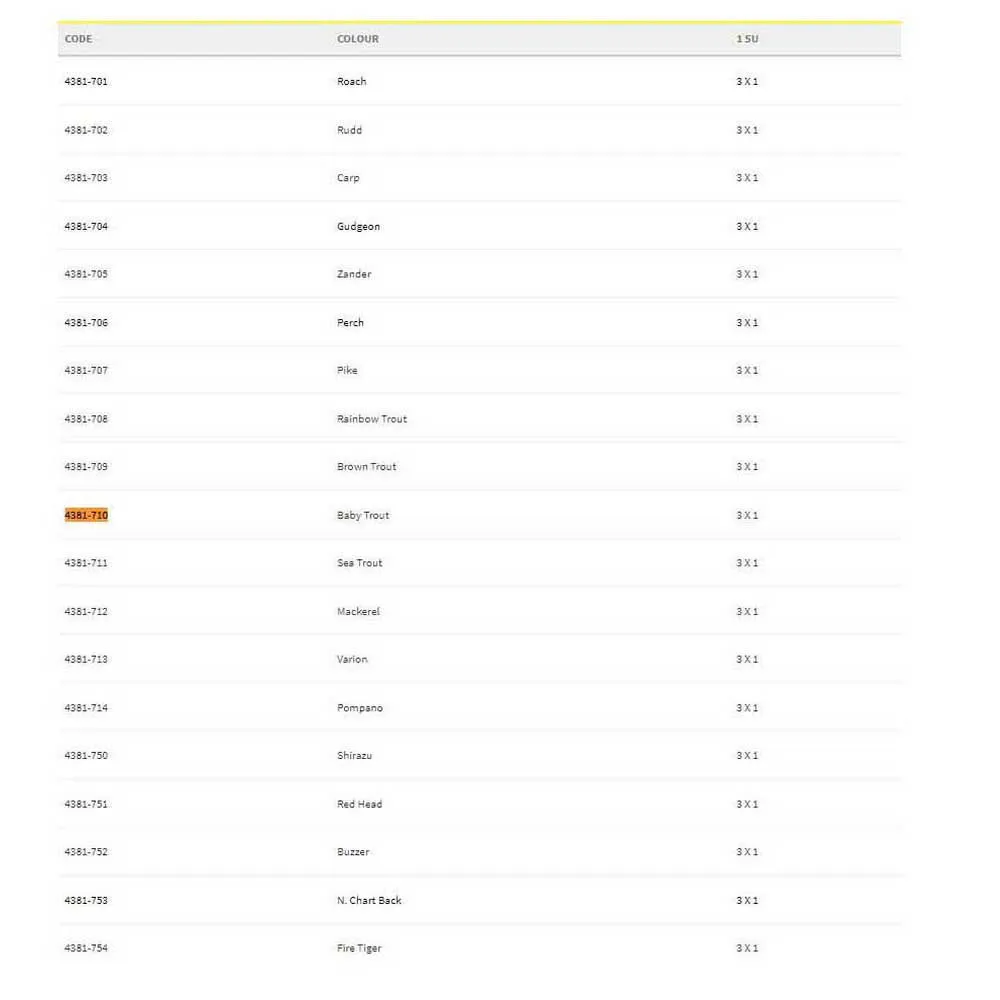Viewport: 1000px width, 1000px height.
Task: Click the Perch colour cell
Action: click(351, 323)
